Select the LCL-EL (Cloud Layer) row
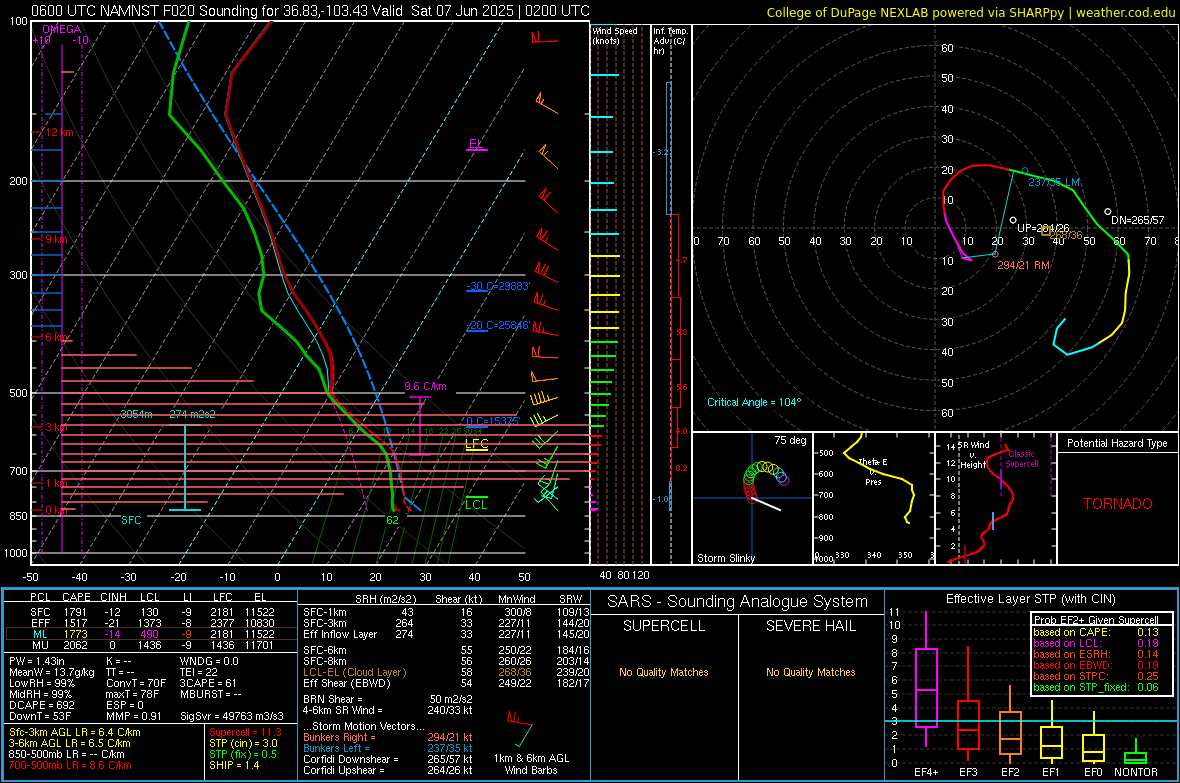This screenshot has height=783, width=1180. click(446, 672)
